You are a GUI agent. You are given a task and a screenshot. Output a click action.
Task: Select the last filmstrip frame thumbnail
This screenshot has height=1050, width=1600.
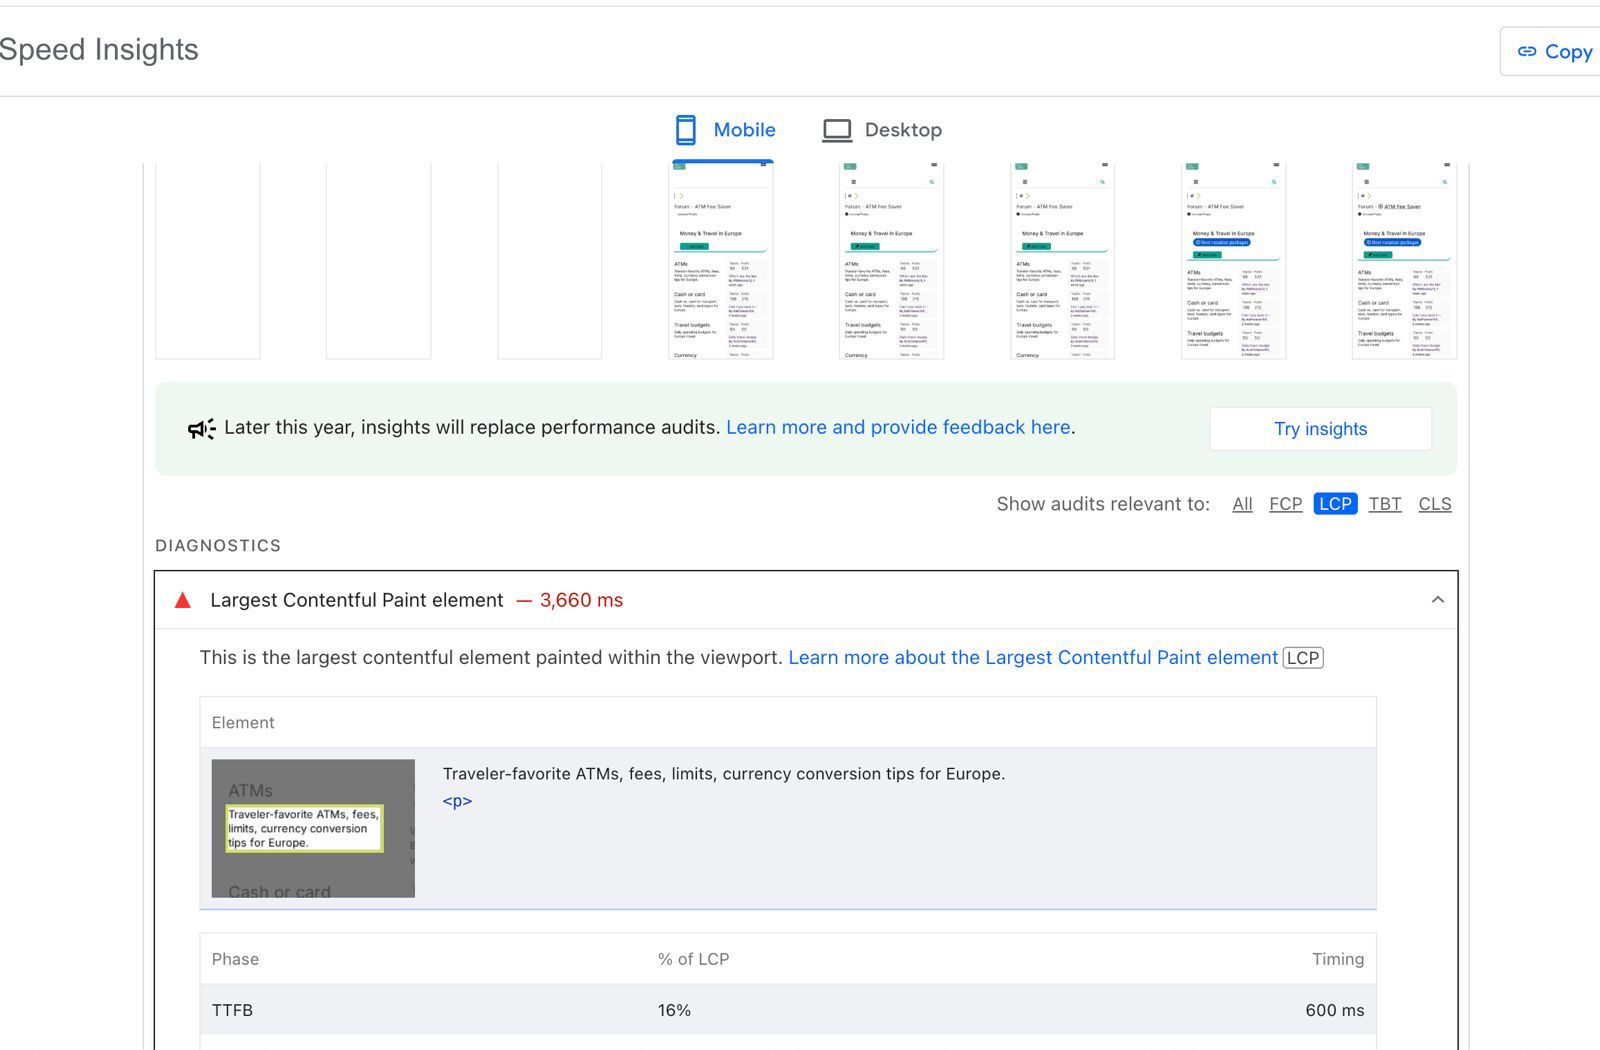1404,260
